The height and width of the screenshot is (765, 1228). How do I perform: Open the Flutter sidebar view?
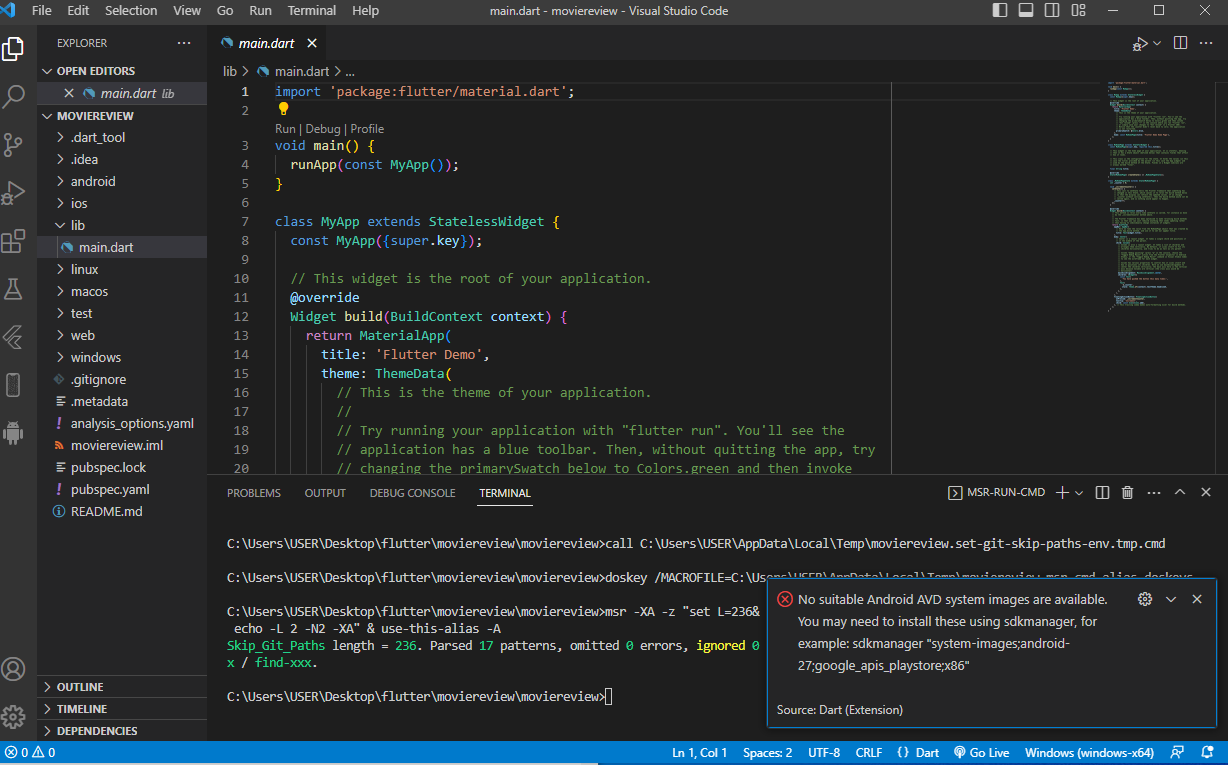tap(13, 337)
